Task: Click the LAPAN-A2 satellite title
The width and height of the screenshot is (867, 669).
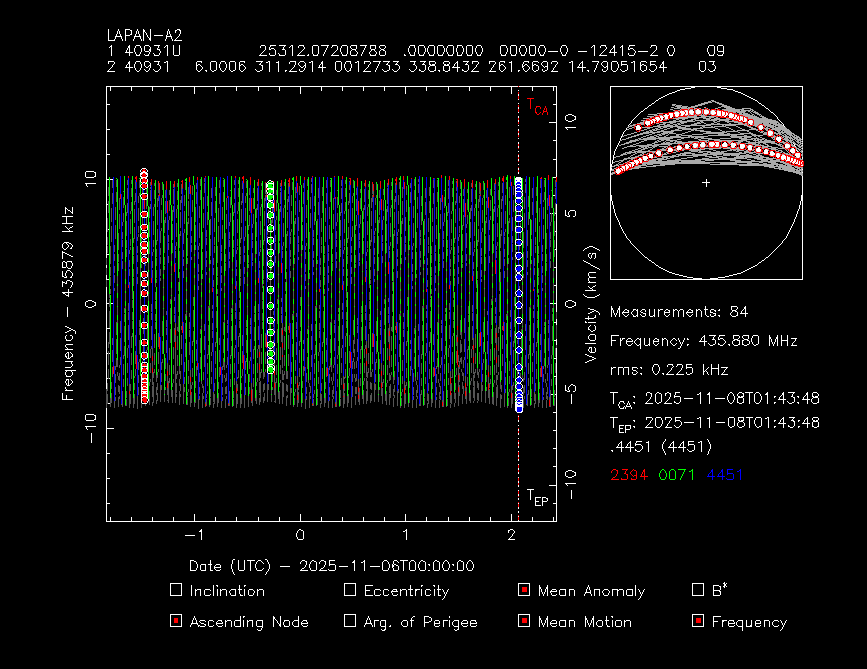Action: coord(144,35)
